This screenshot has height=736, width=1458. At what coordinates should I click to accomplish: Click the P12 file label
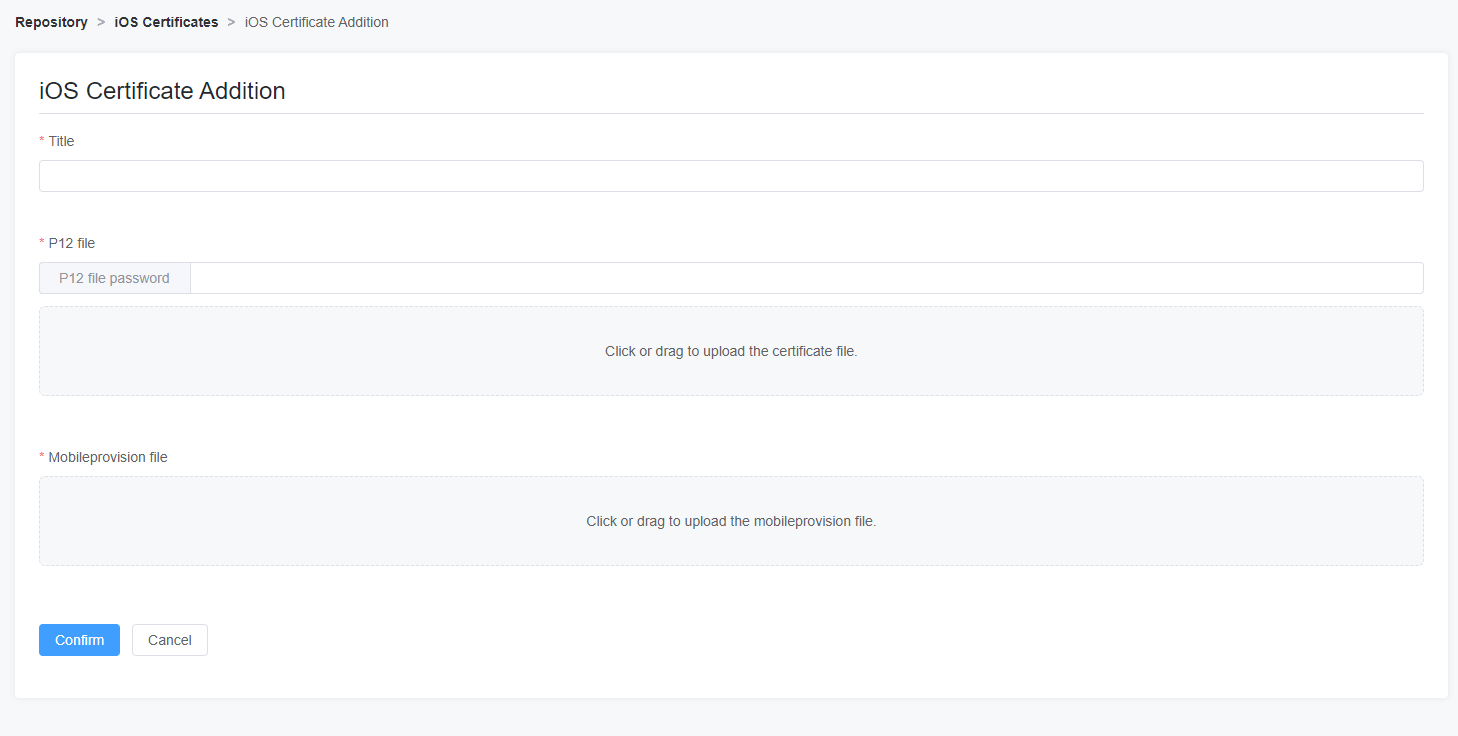(71, 243)
